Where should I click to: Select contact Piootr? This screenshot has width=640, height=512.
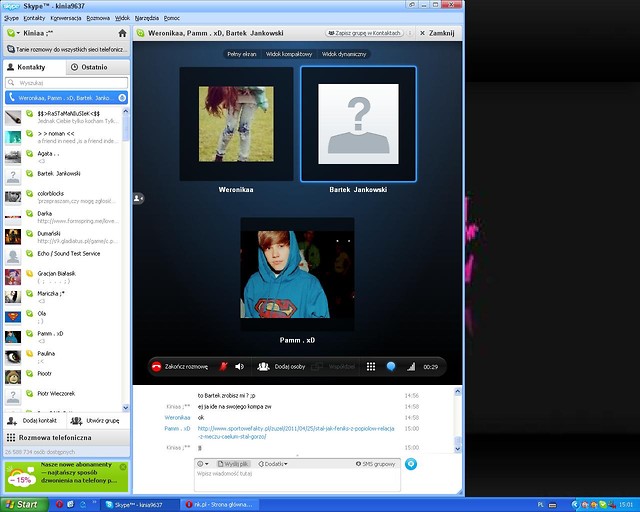click(63, 377)
